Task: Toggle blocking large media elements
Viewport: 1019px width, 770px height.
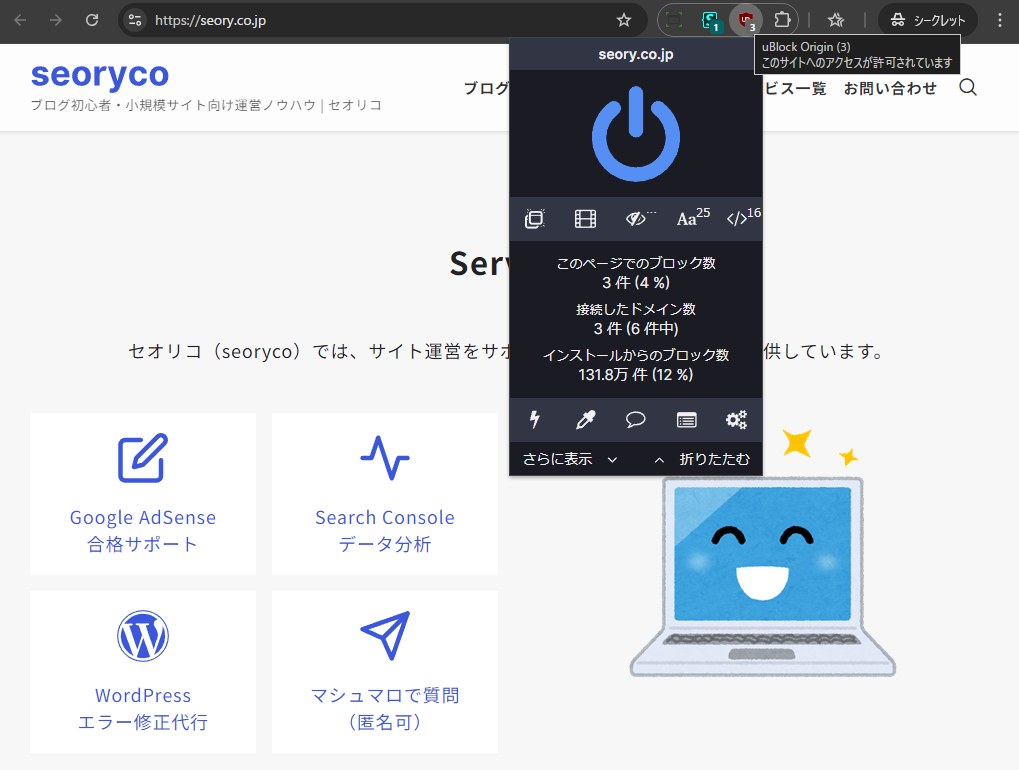Action: pyautogui.click(x=585, y=219)
